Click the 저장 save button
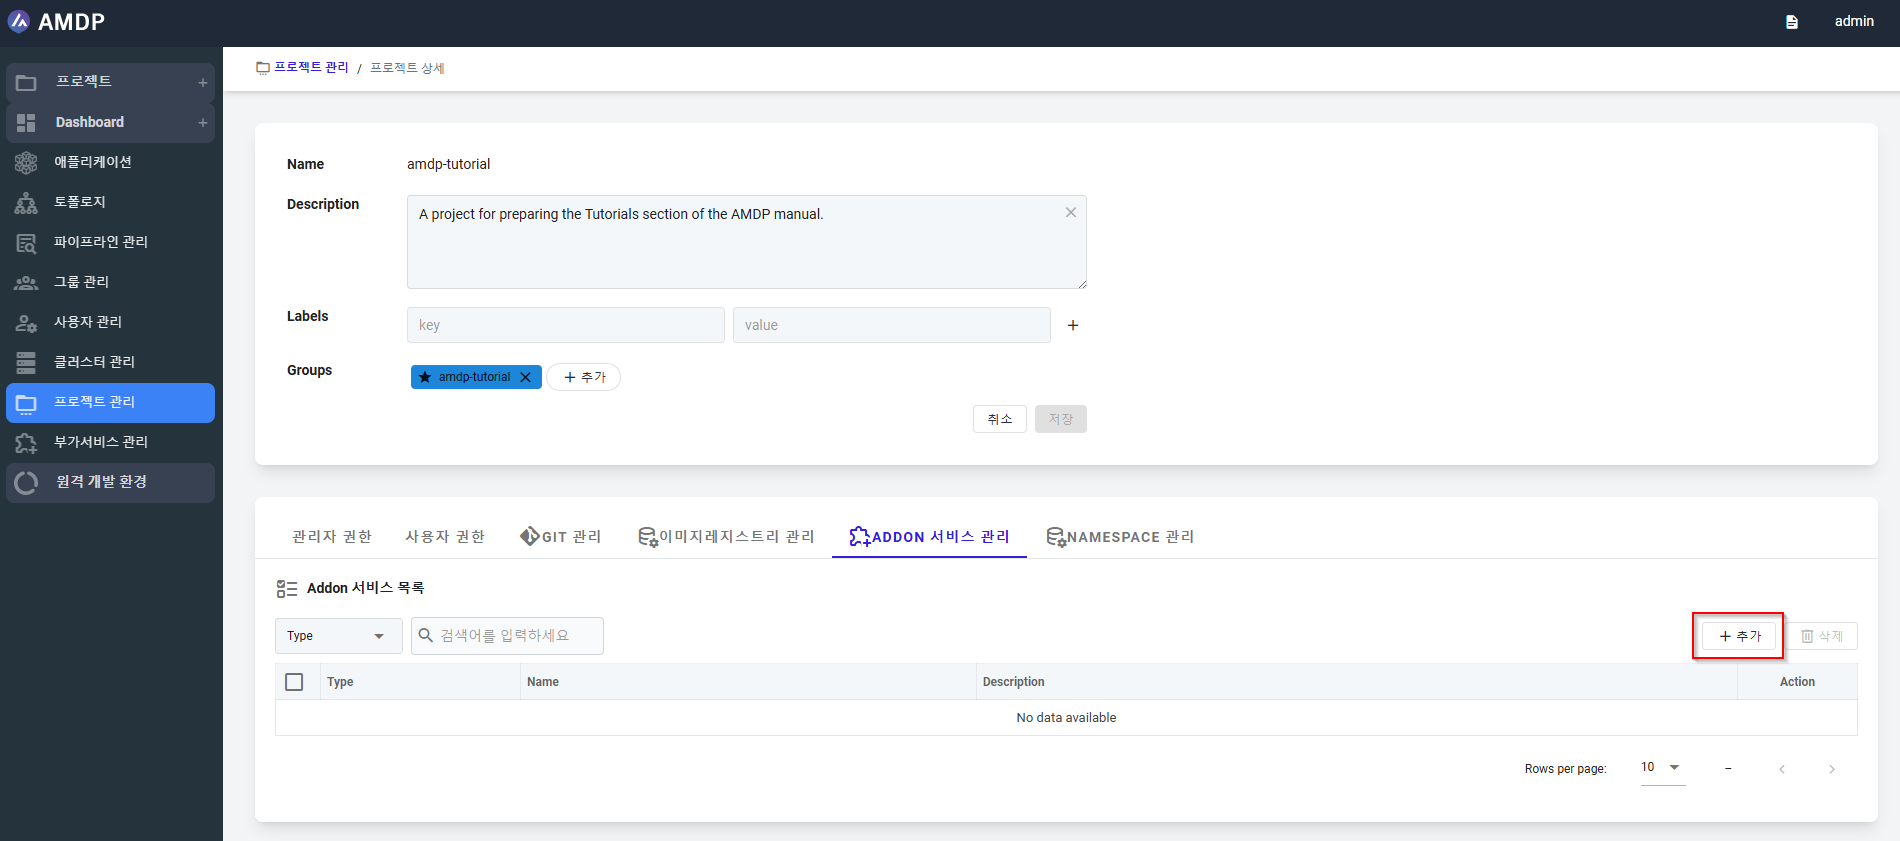Screen dimensions: 1900x841 pos(1061,419)
